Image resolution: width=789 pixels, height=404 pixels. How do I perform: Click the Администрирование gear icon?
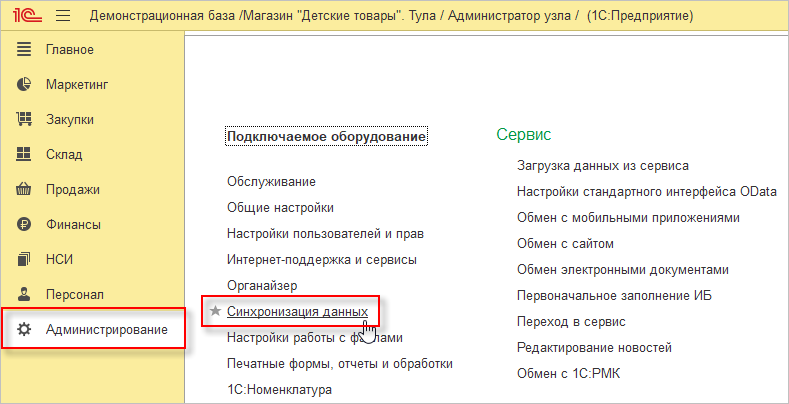25,330
